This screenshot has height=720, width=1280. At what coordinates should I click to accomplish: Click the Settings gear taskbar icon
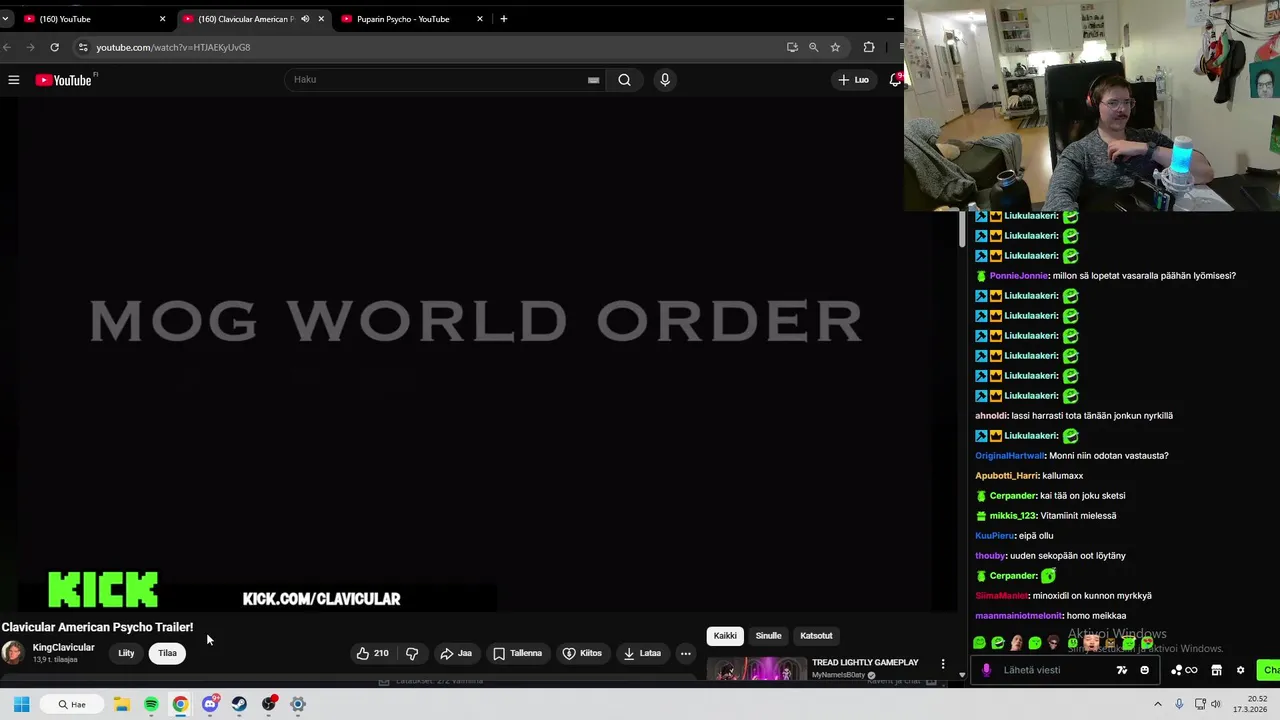(x=298, y=704)
